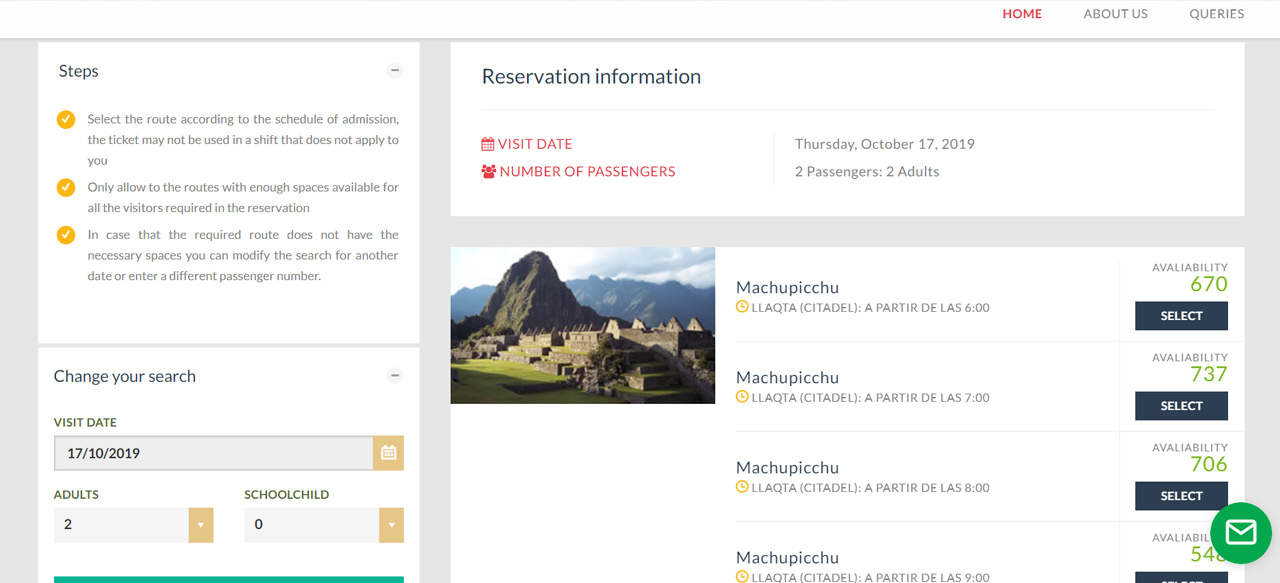Image resolution: width=1280 pixels, height=583 pixels.
Task: Click the calendar icon beside visit date field
Action: [x=388, y=453]
